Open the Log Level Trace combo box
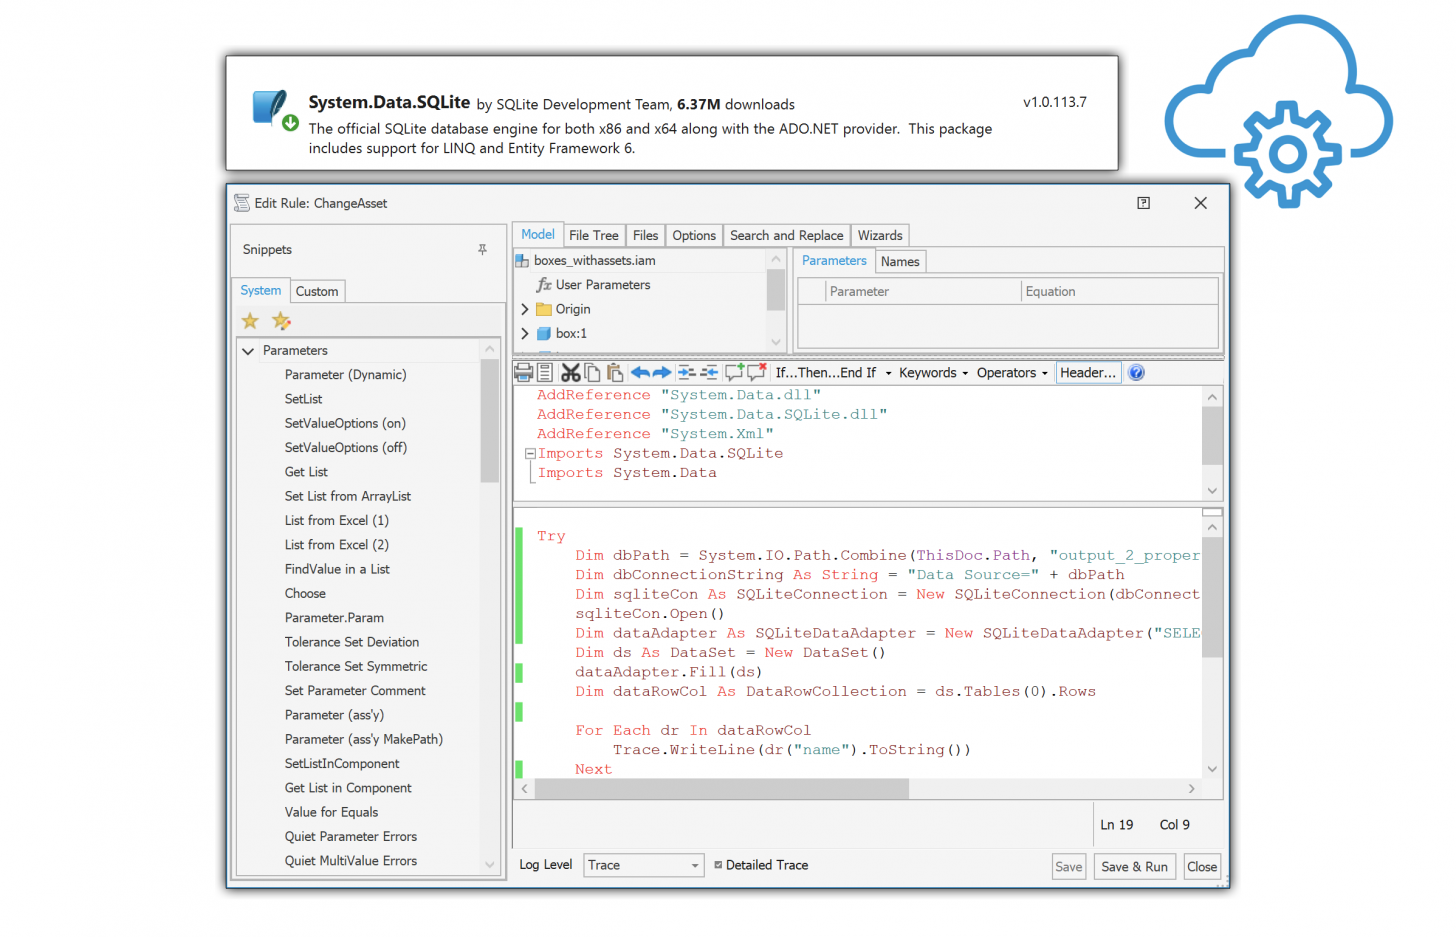This screenshot has height=937, width=1456. (643, 865)
